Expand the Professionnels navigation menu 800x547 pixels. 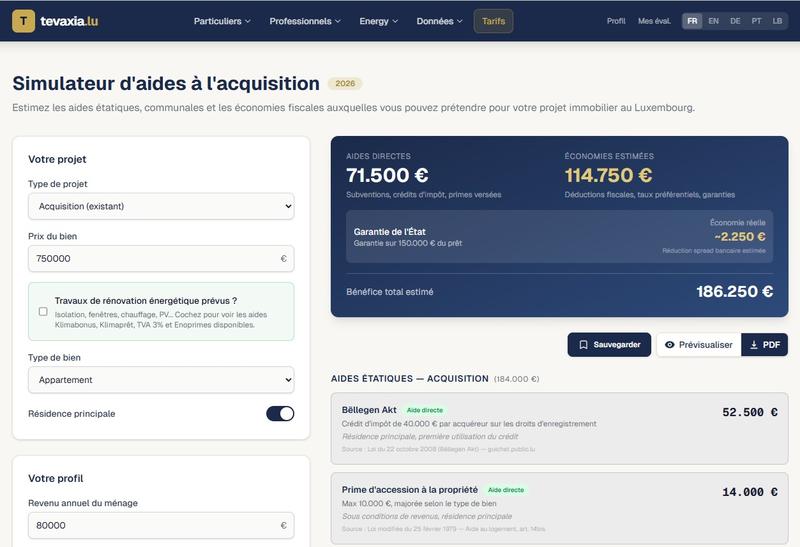(305, 21)
